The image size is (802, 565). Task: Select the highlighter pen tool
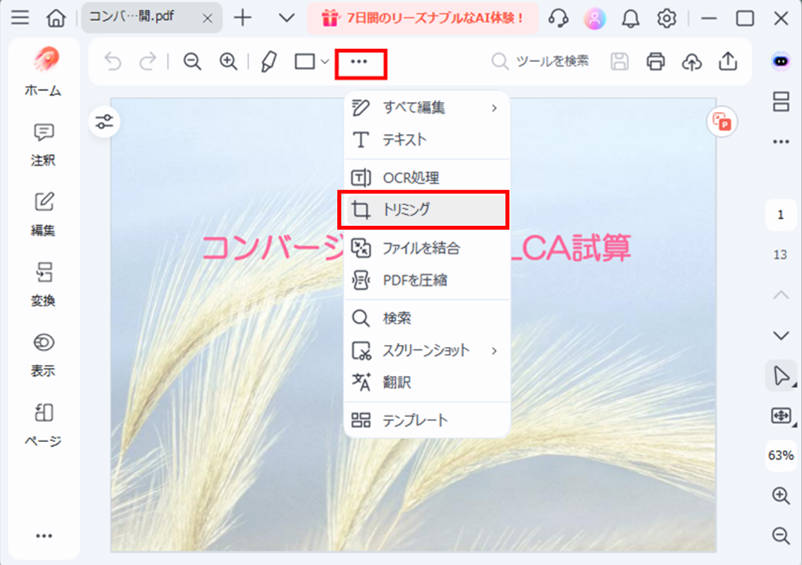click(x=269, y=62)
